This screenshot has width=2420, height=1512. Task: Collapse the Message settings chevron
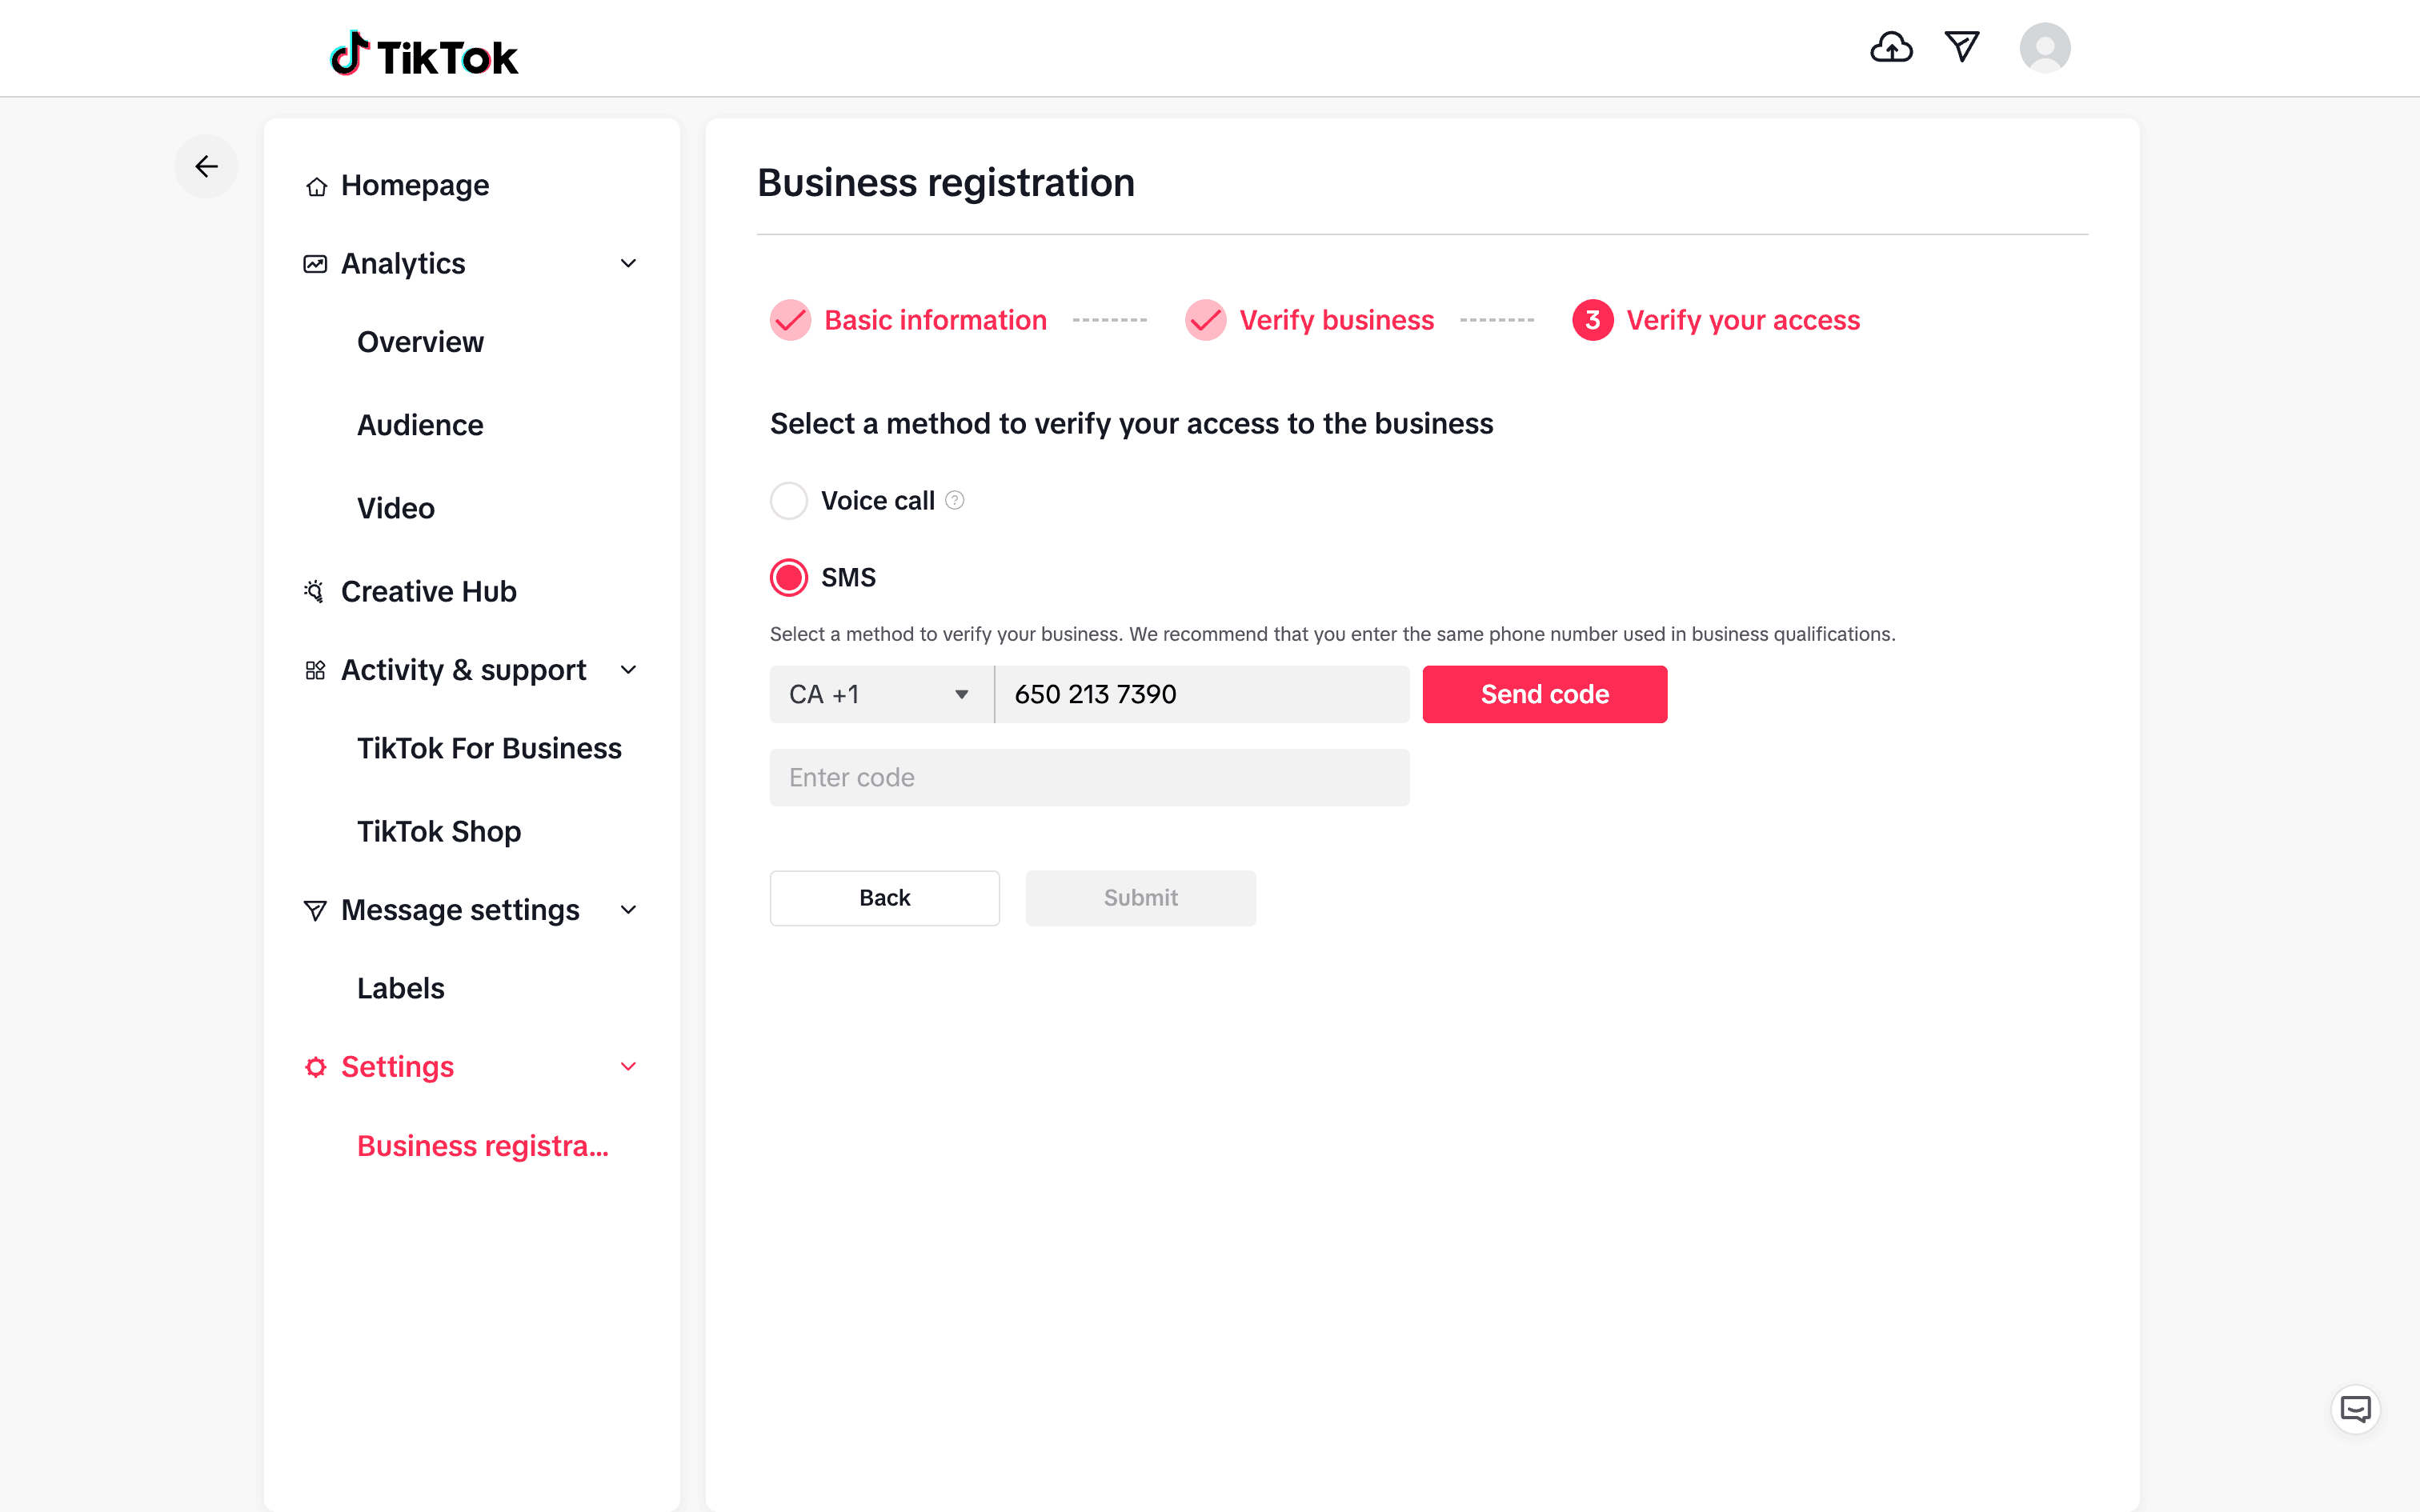pyautogui.click(x=628, y=910)
